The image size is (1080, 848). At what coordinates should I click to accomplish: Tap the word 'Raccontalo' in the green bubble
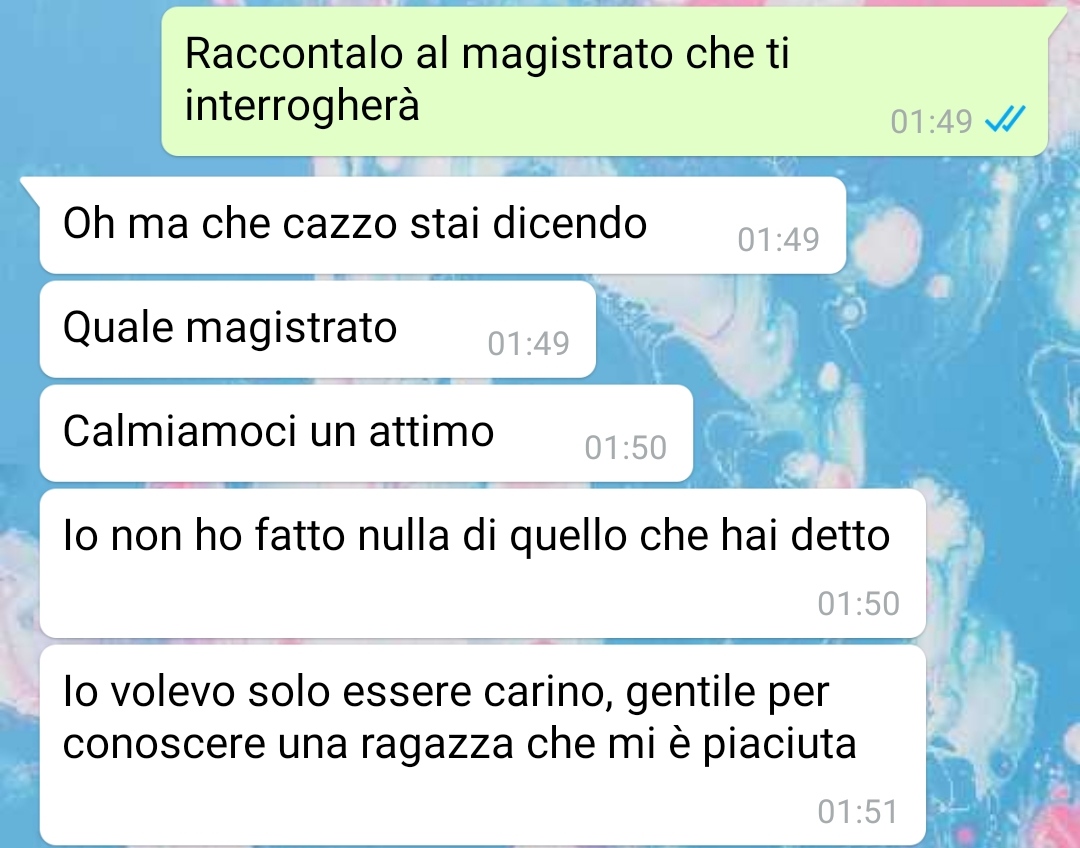point(293,53)
